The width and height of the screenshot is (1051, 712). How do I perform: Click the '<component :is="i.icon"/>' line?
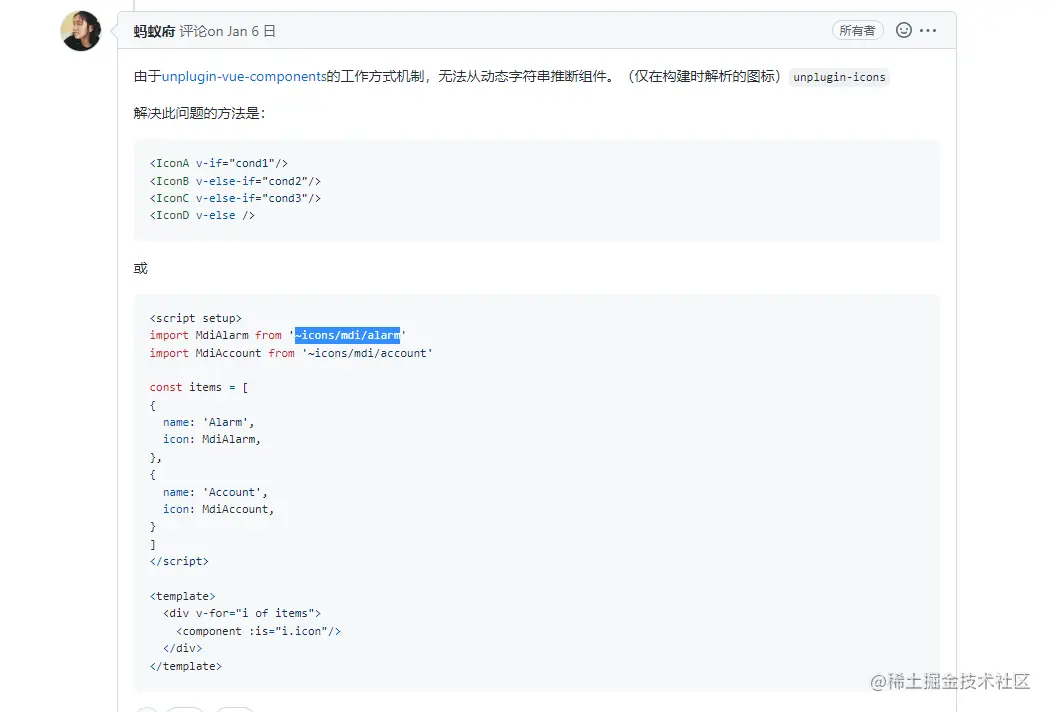[259, 631]
